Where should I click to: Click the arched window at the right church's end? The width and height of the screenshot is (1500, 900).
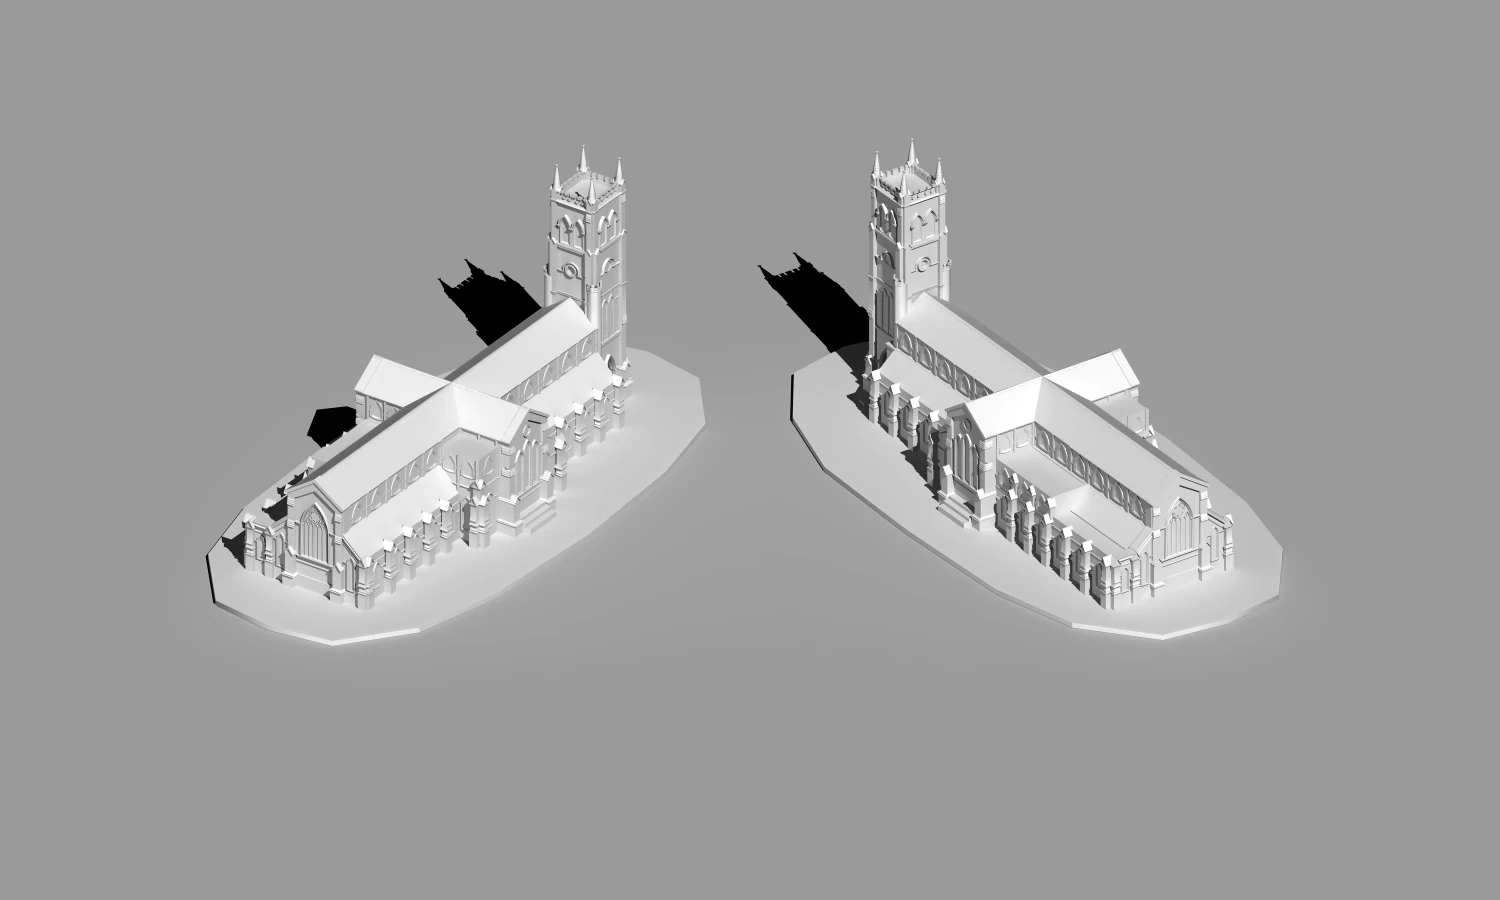(1180, 525)
